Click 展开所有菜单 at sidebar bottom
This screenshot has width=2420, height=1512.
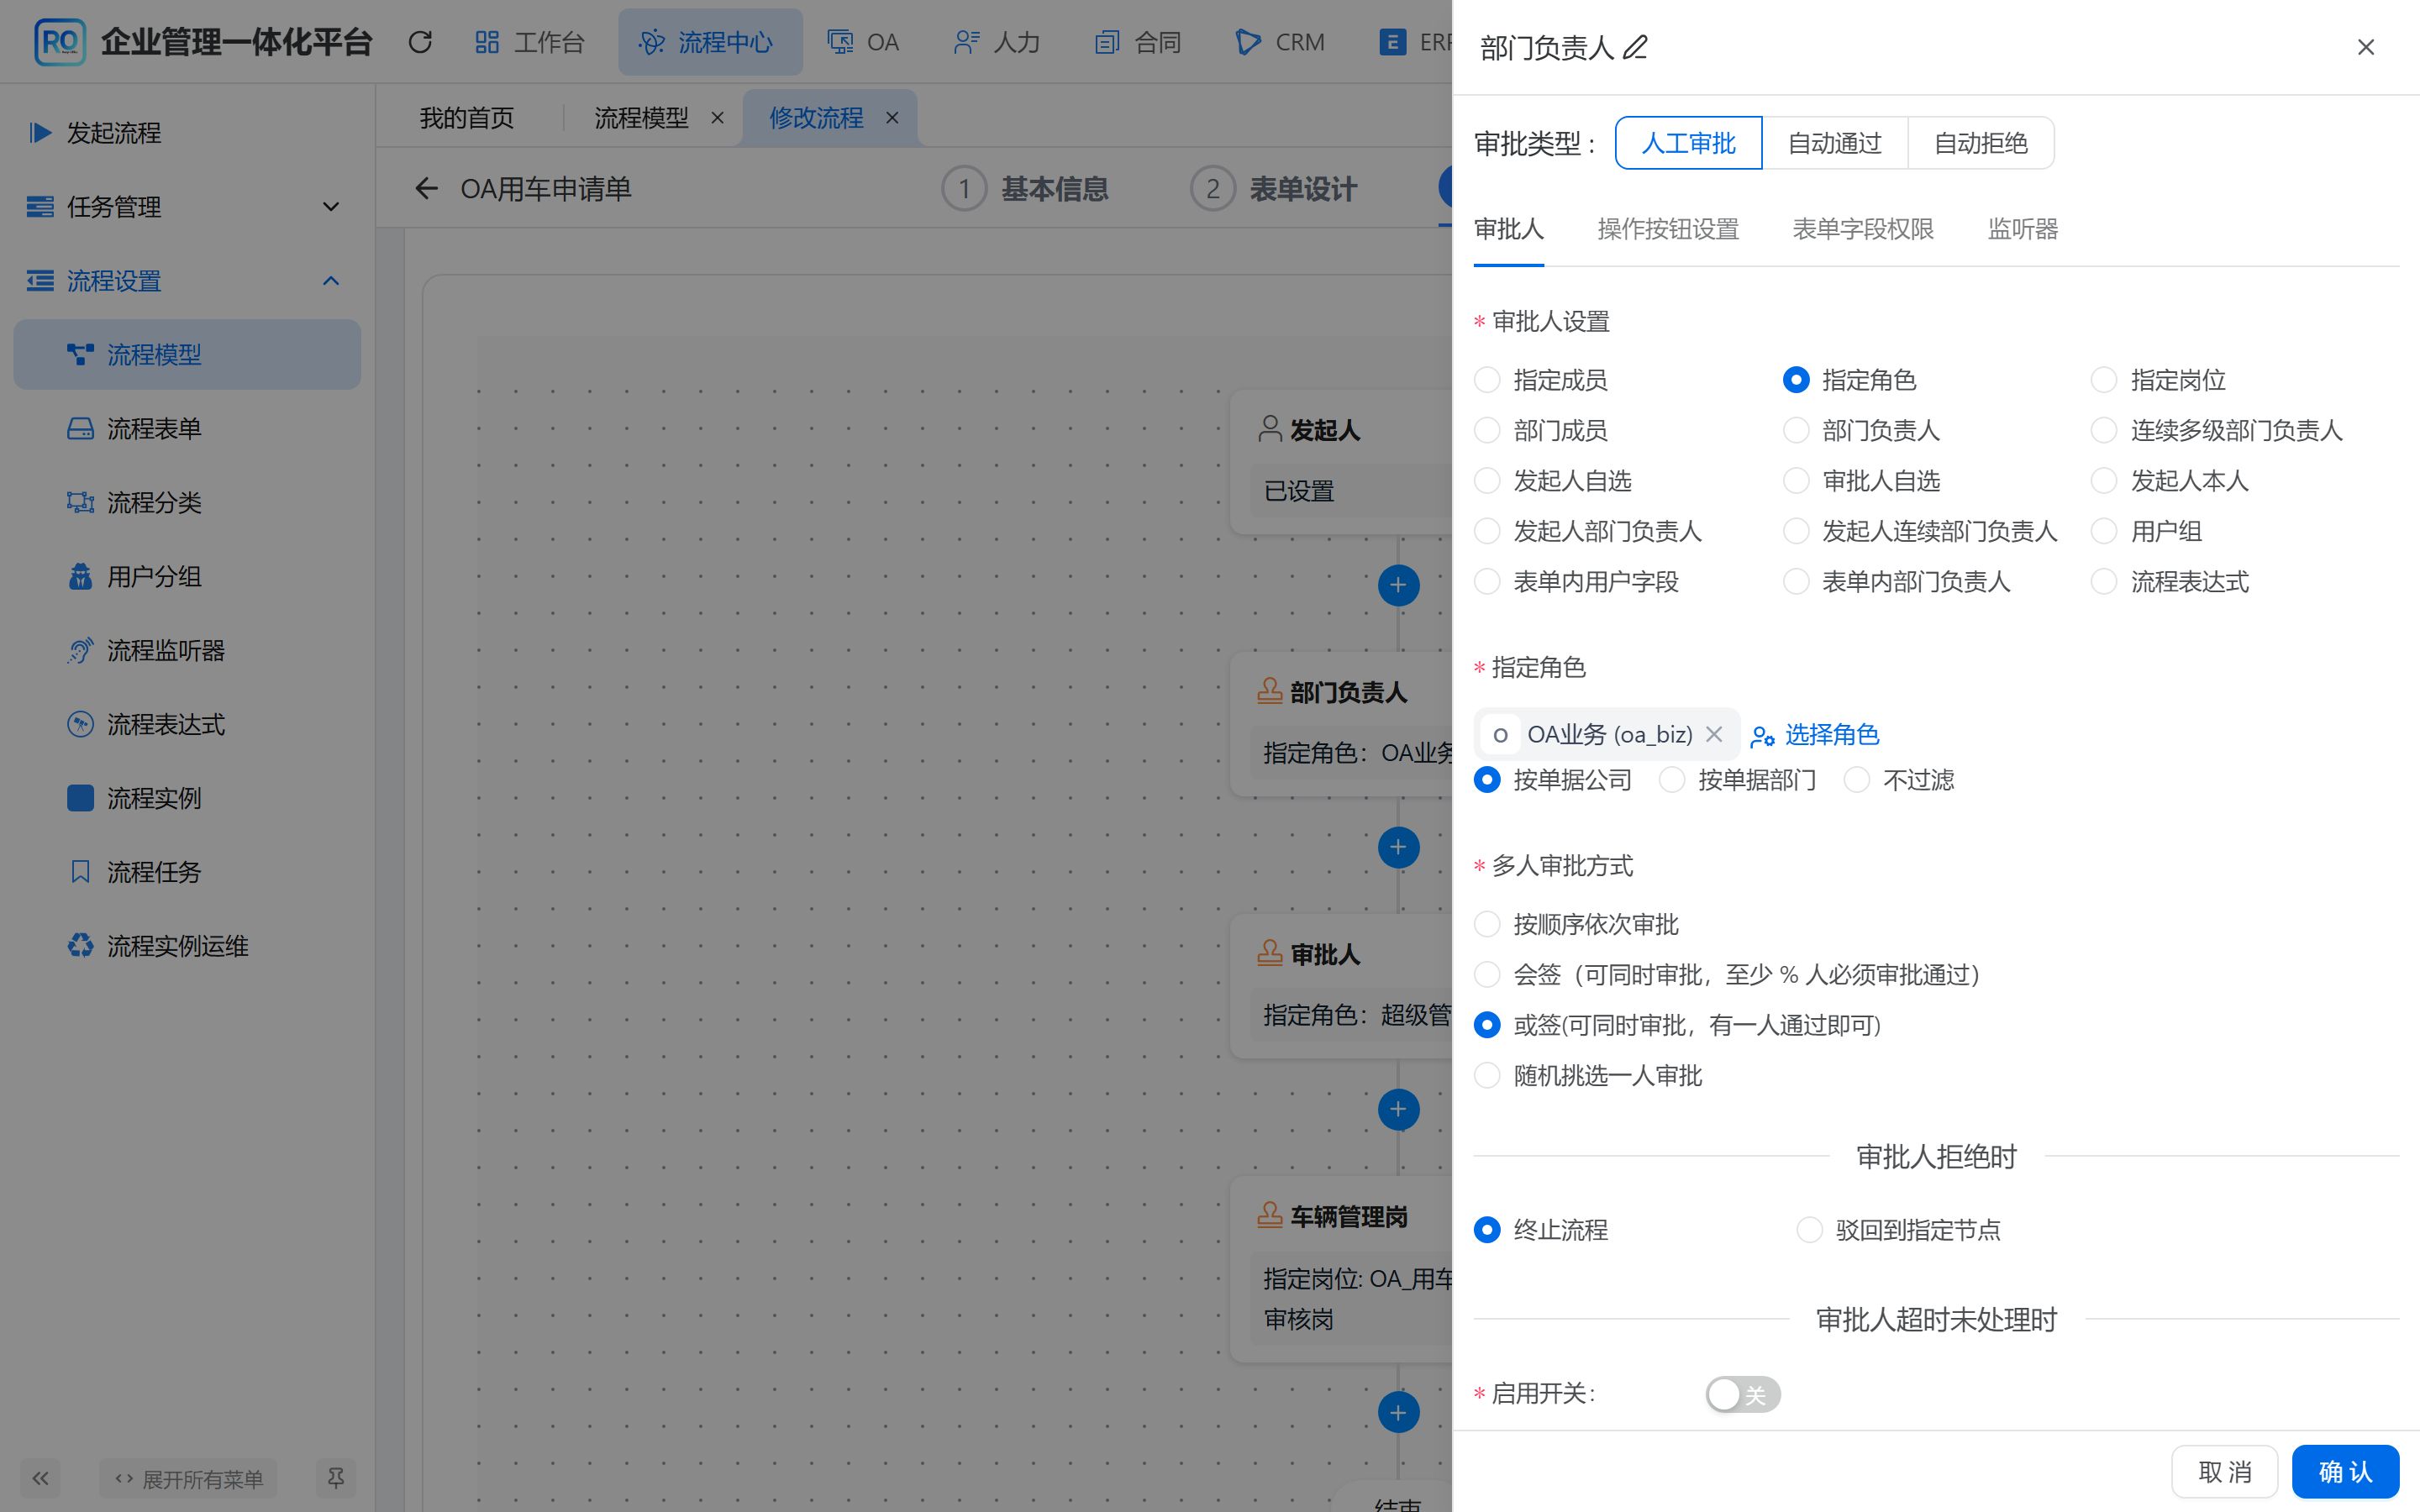[x=189, y=1478]
